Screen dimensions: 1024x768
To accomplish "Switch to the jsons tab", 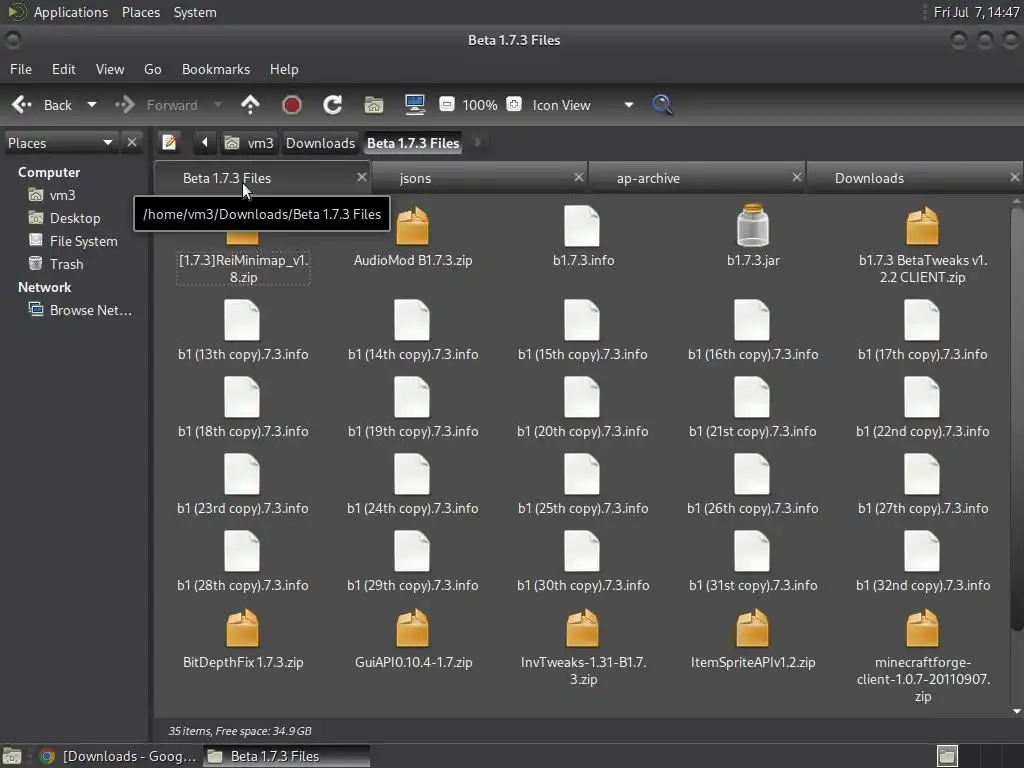I will point(481,178).
